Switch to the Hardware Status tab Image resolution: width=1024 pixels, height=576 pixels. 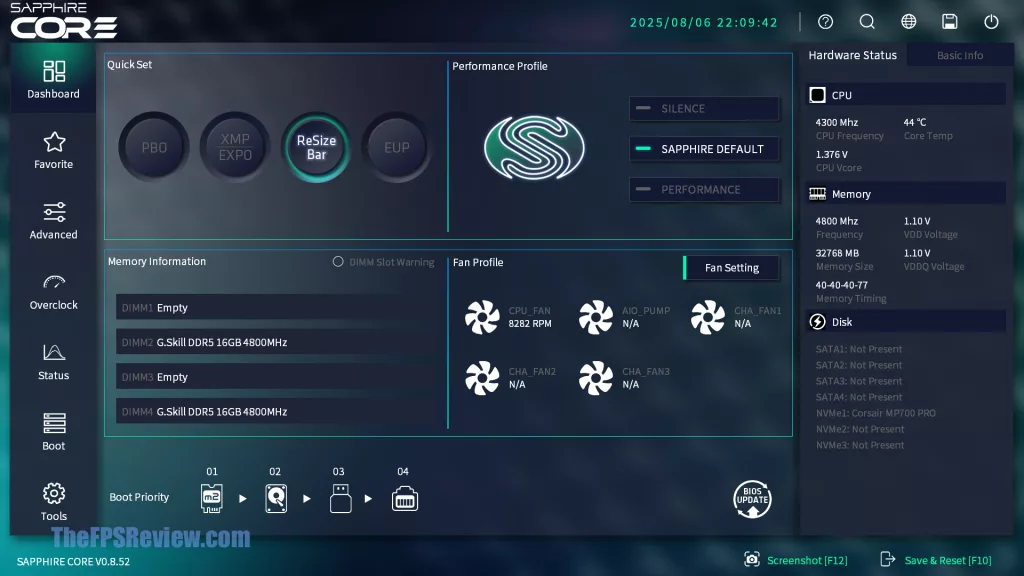point(852,55)
